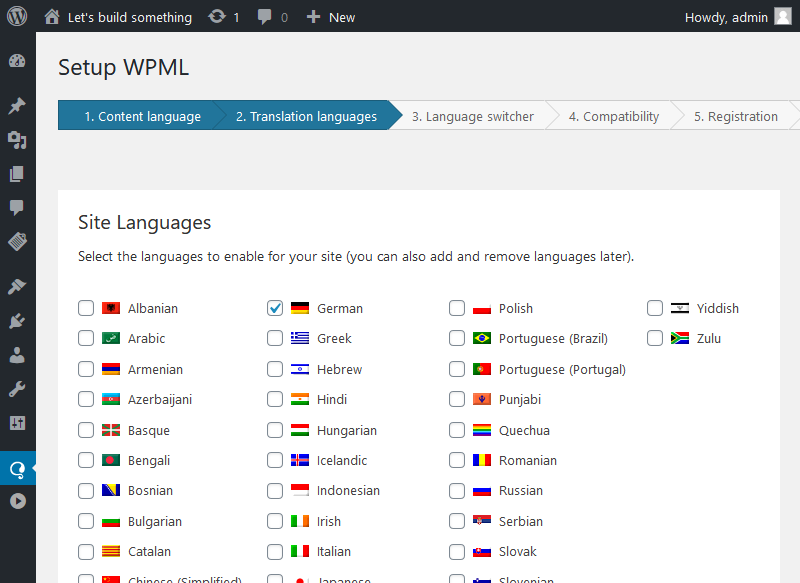Click the South Africa flag for Zulu
The width and height of the screenshot is (800, 583).
pyautogui.click(x=680, y=338)
